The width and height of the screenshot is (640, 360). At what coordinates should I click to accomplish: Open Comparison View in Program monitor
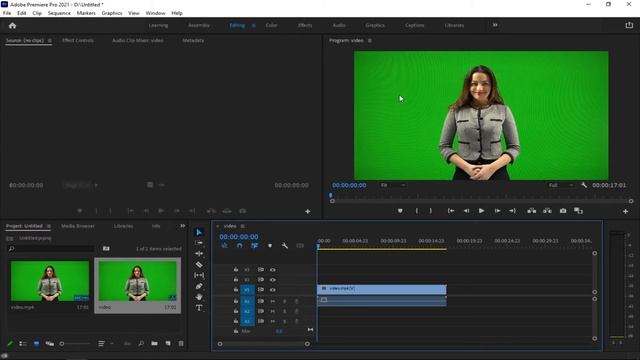click(x=578, y=211)
